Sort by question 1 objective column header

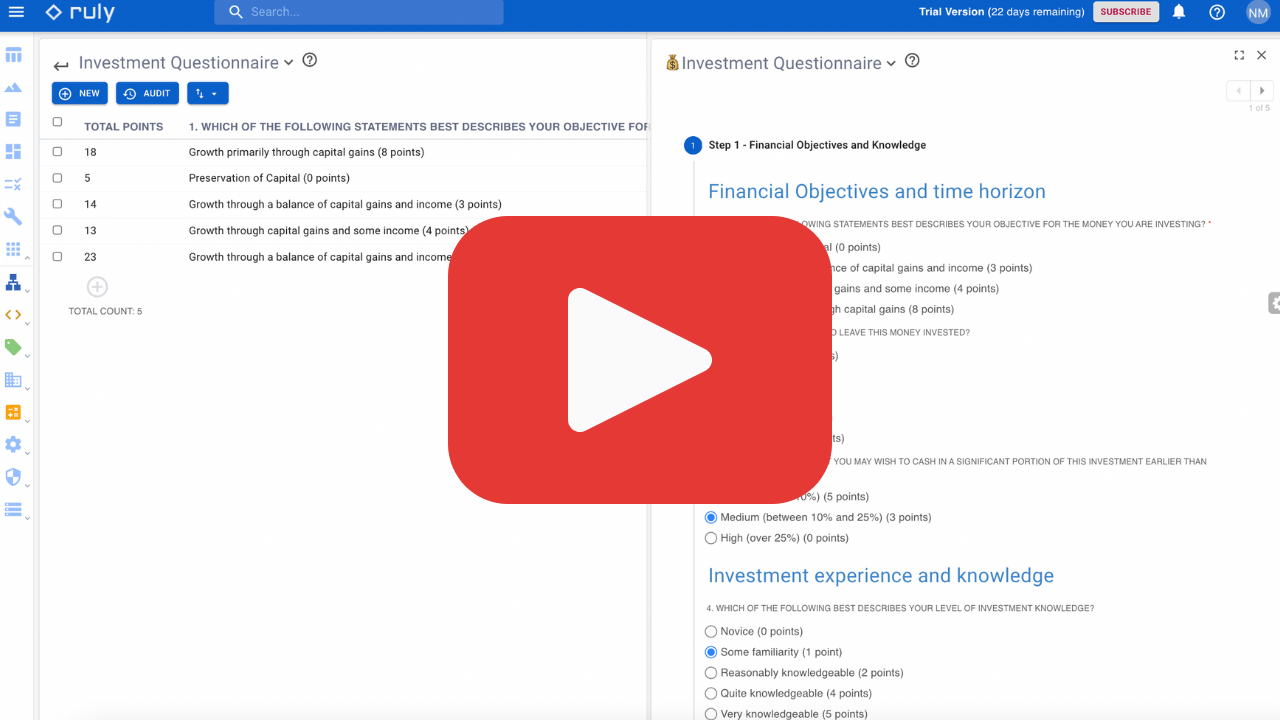pos(419,127)
